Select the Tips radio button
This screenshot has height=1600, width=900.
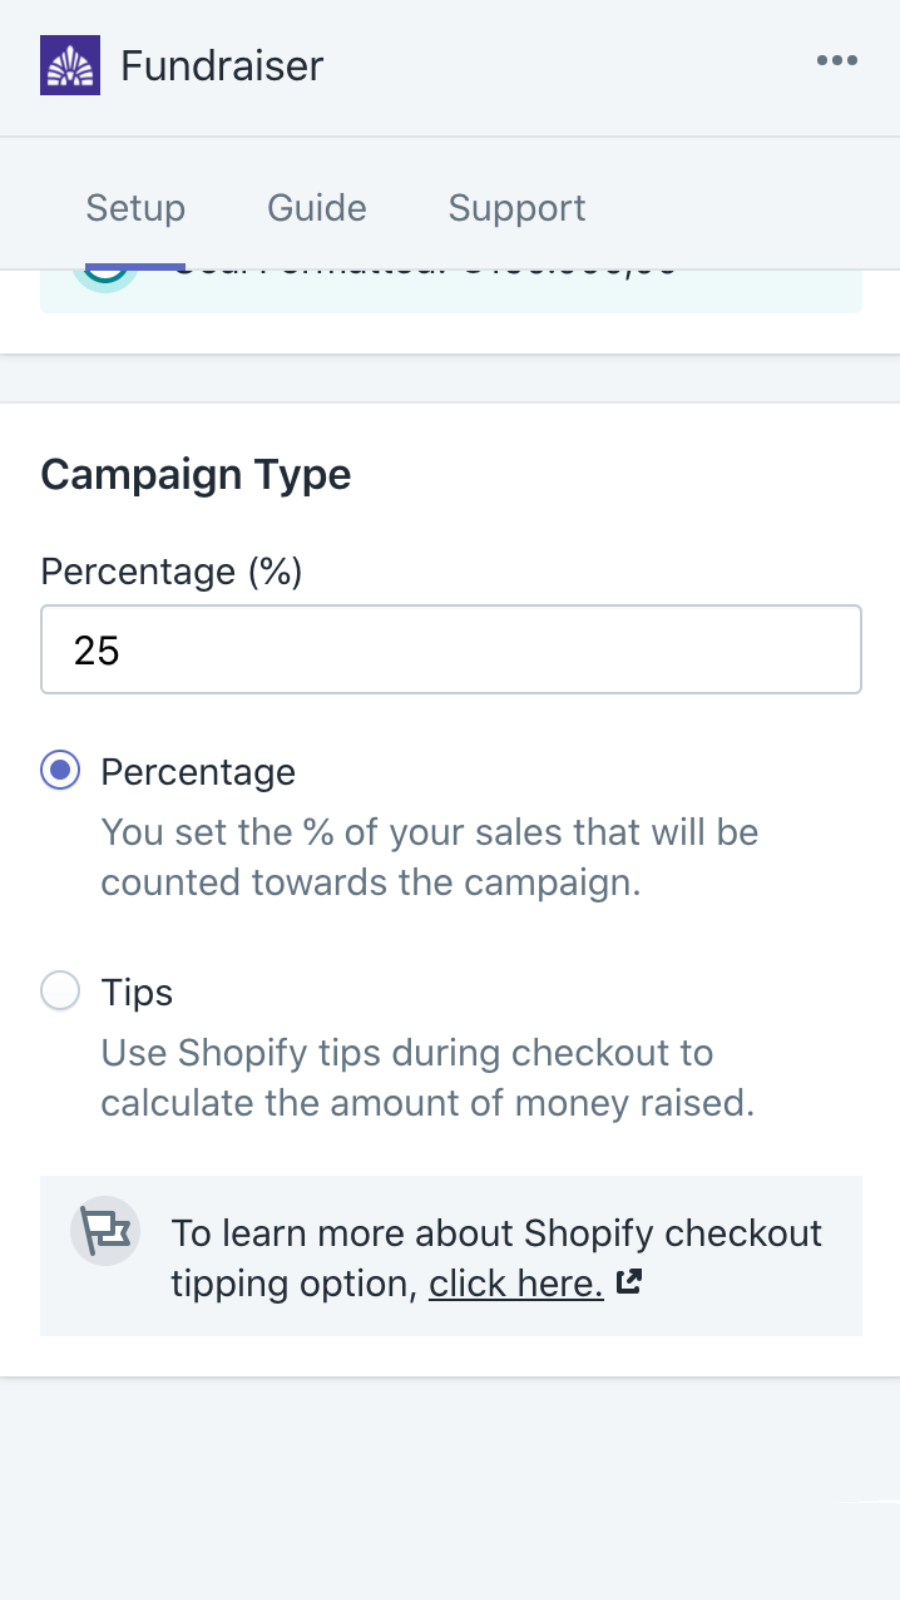(x=60, y=991)
